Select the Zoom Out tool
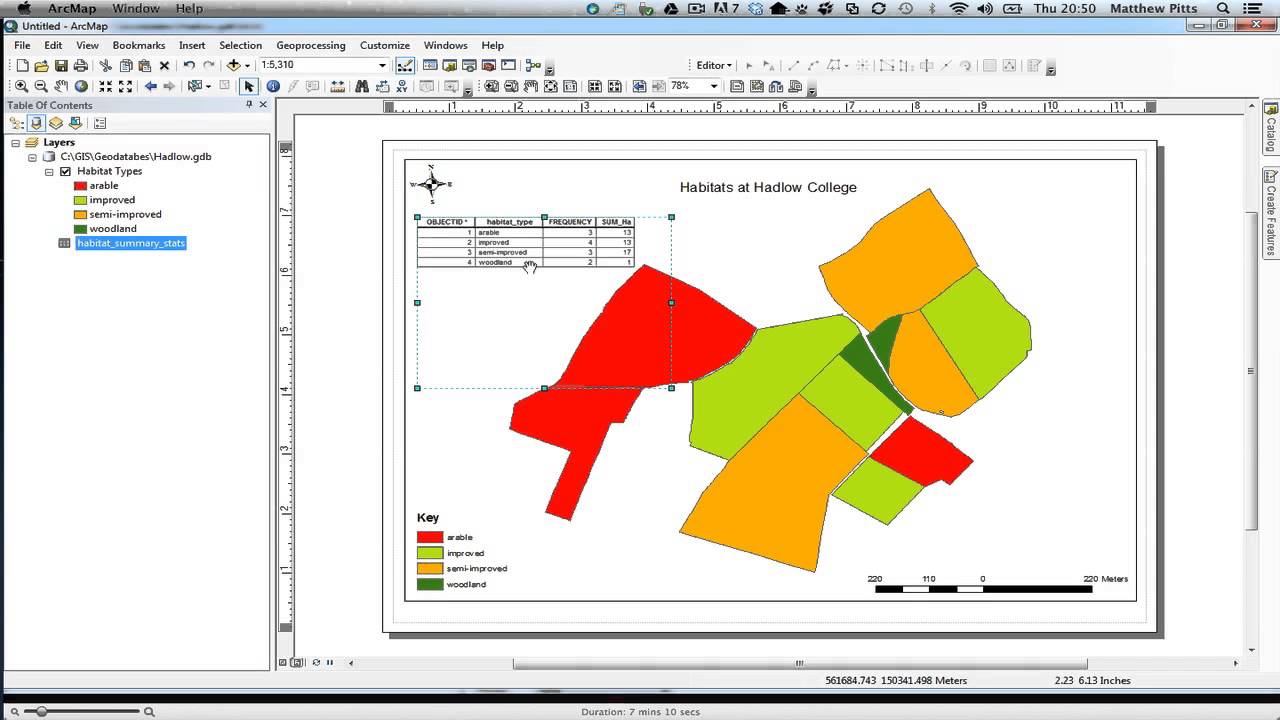The width and height of the screenshot is (1280, 720). point(41,87)
